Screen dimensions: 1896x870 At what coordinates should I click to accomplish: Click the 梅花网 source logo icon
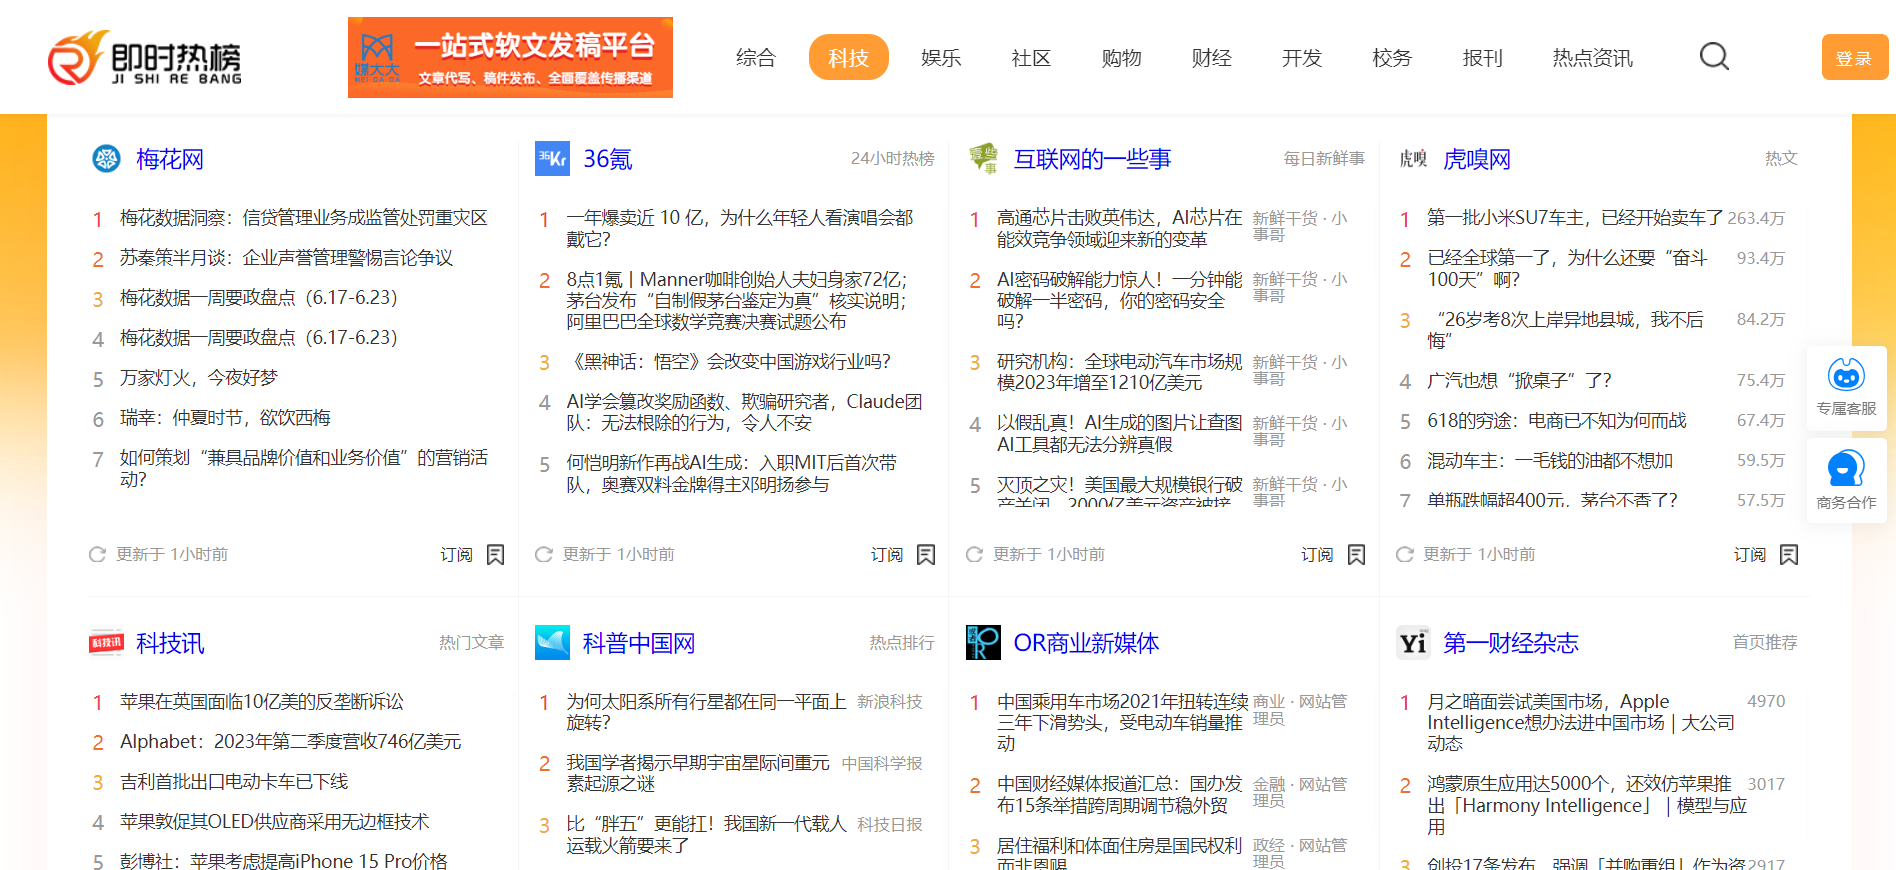(x=106, y=158)
